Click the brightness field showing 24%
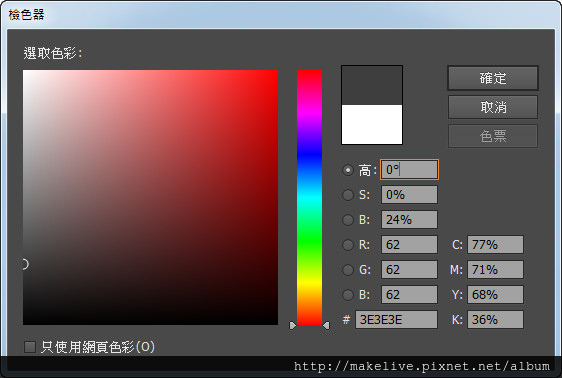 (x=409, y=219)
